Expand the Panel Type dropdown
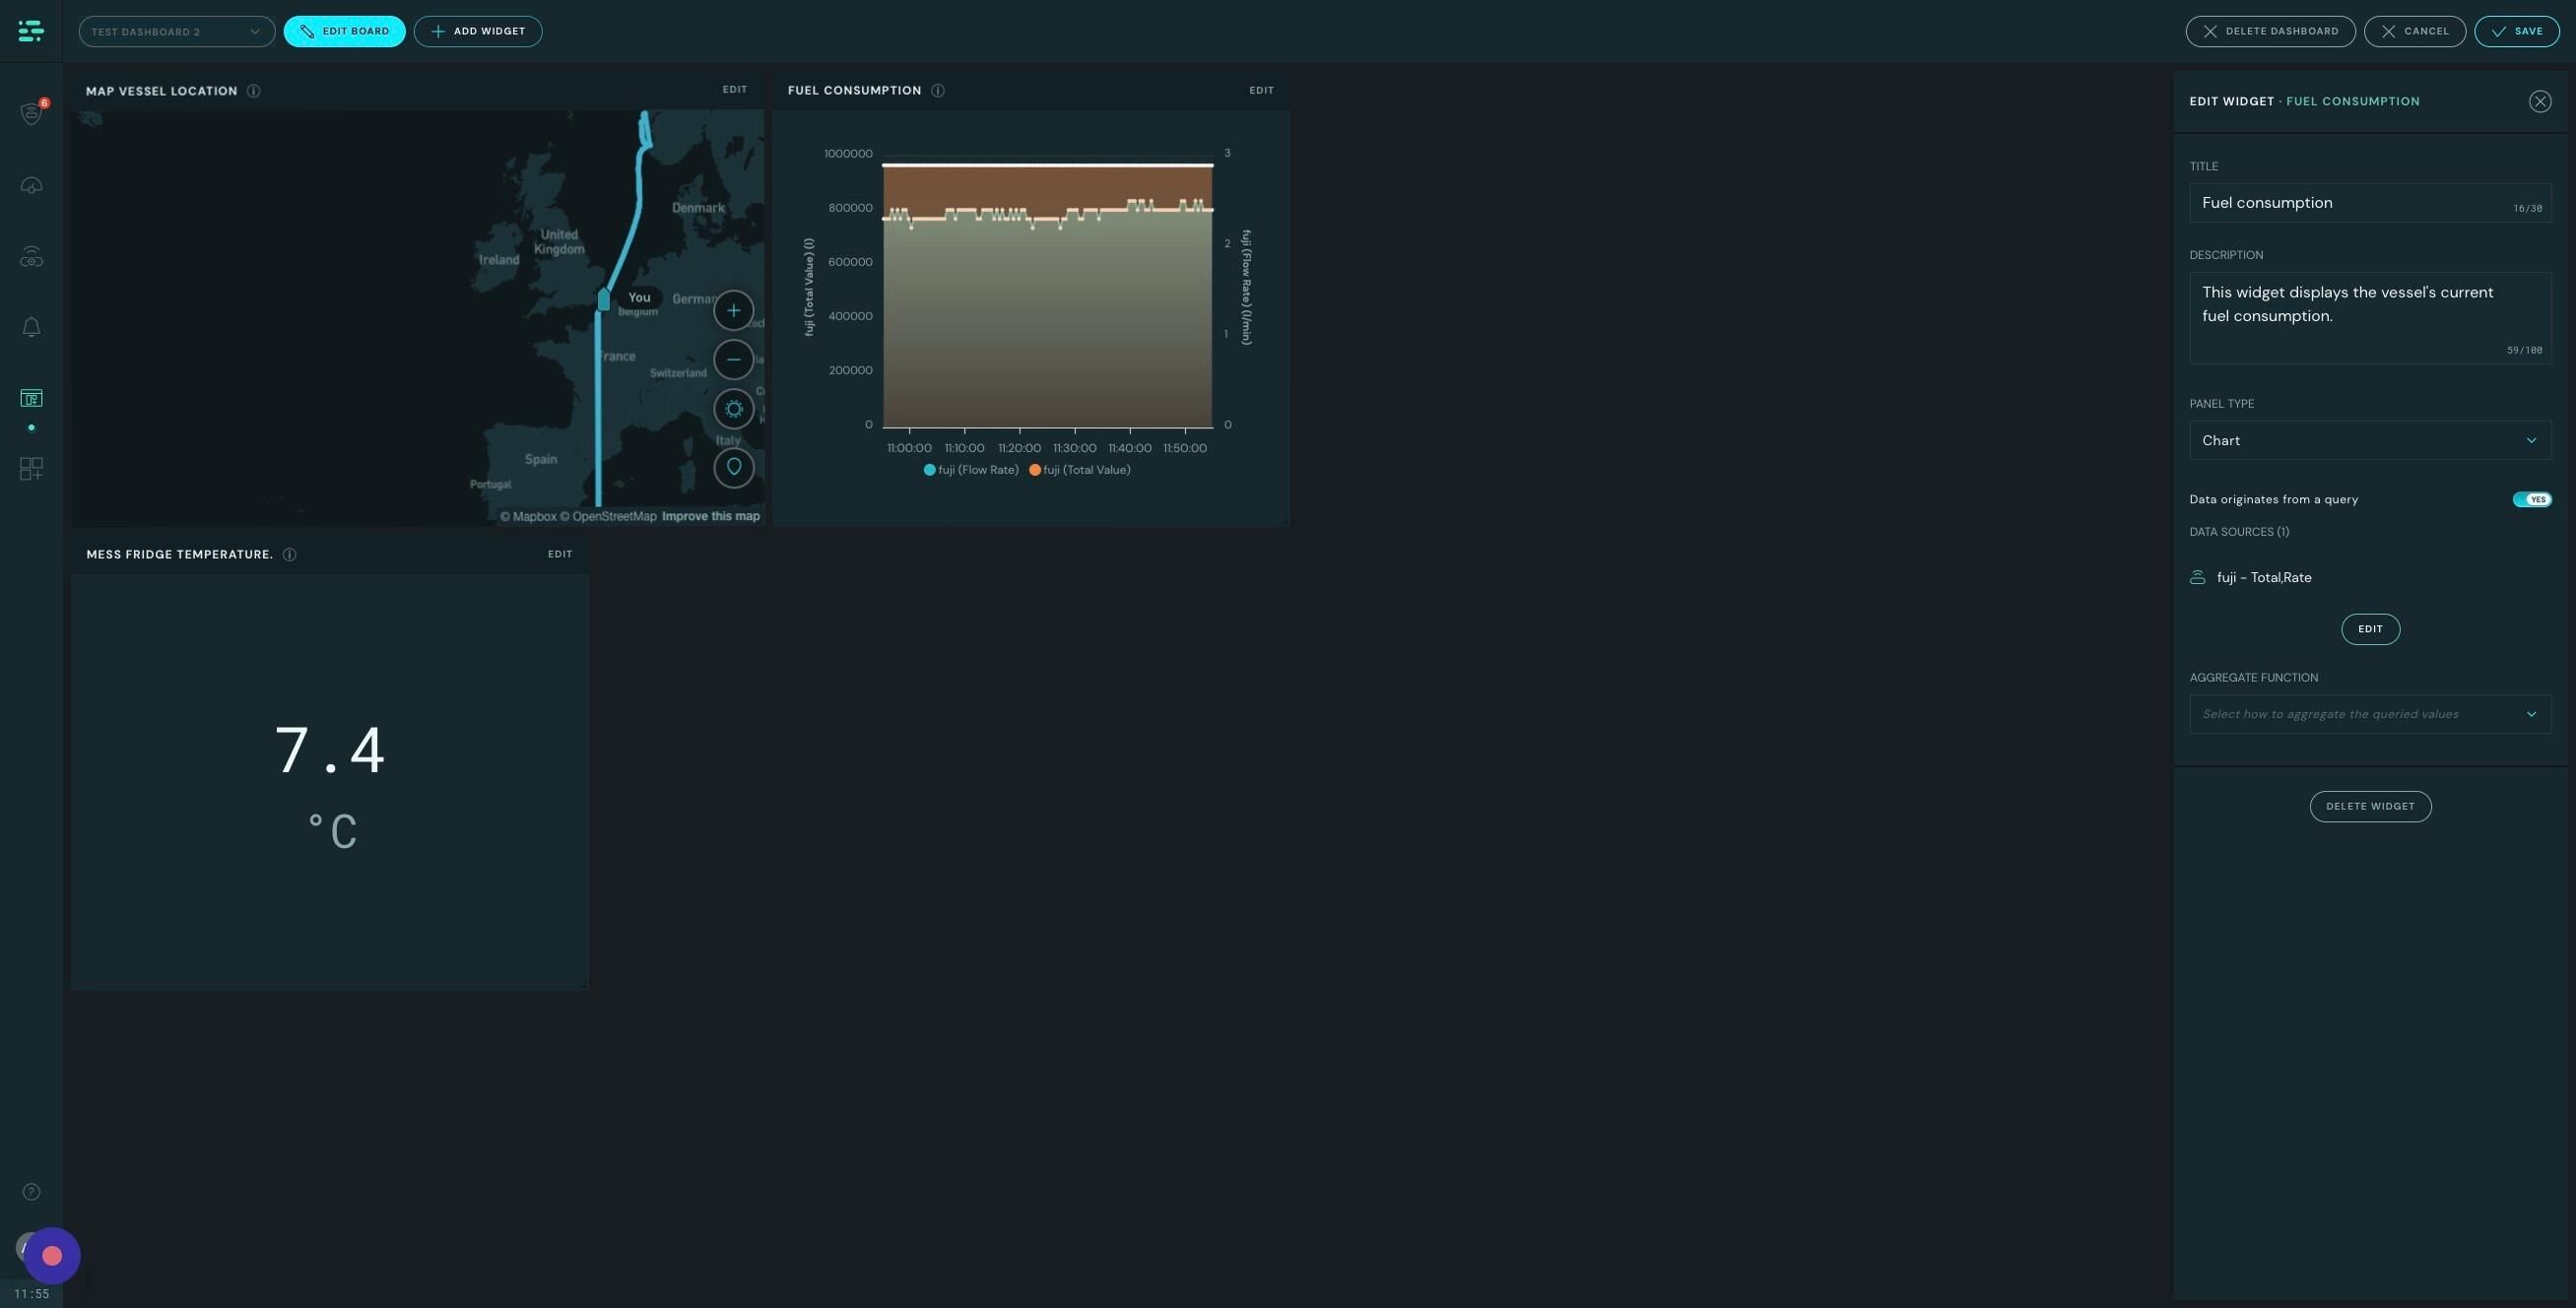 click(2369, 441)
